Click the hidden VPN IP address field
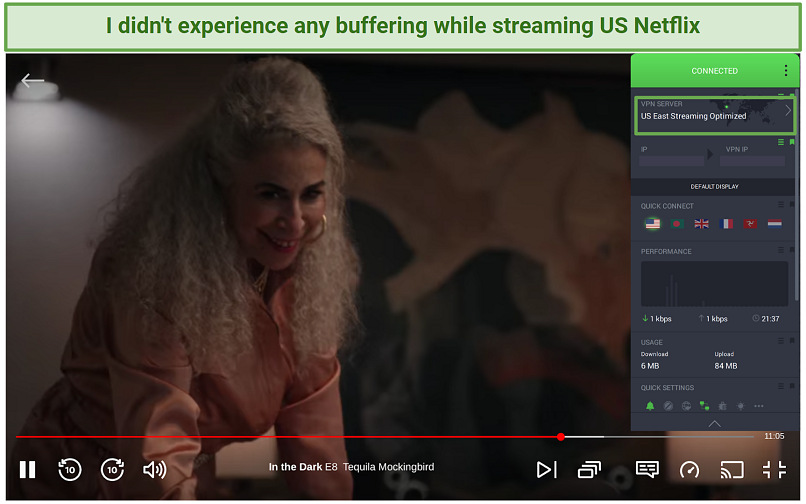This screenshot has height=504, width=806. click(x=752, y=161)
